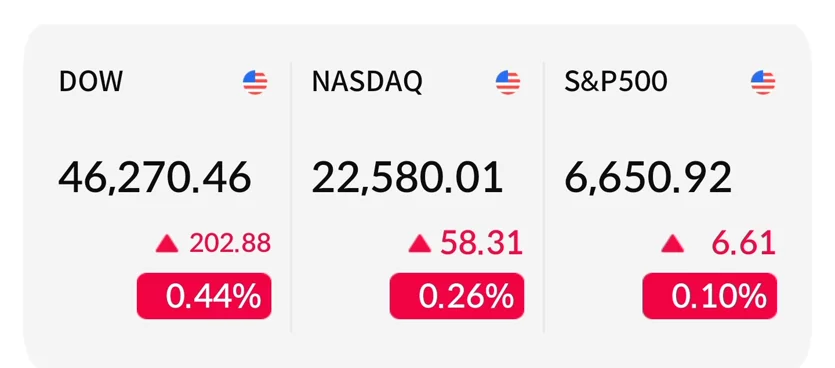The width and height of the screenshot is (835, 368).
Task: Click the US flag icon beside DOW
Action: click(255, 83)
